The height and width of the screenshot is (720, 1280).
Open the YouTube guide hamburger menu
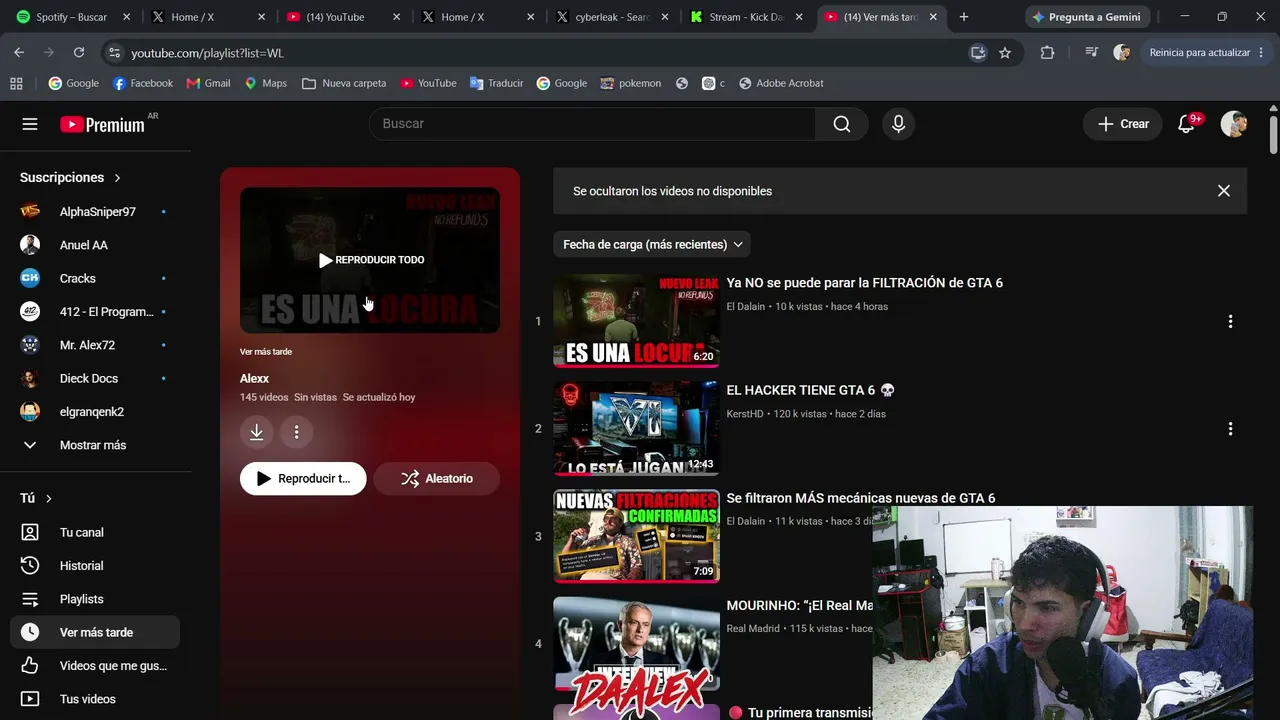click(30, 124)
